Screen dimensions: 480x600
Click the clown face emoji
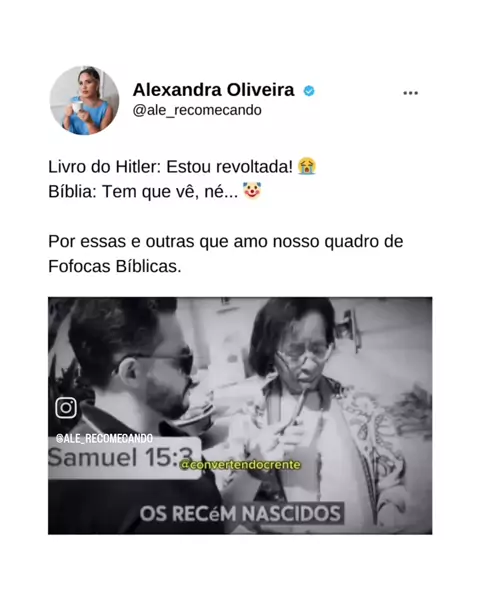[x=252, y=191]
